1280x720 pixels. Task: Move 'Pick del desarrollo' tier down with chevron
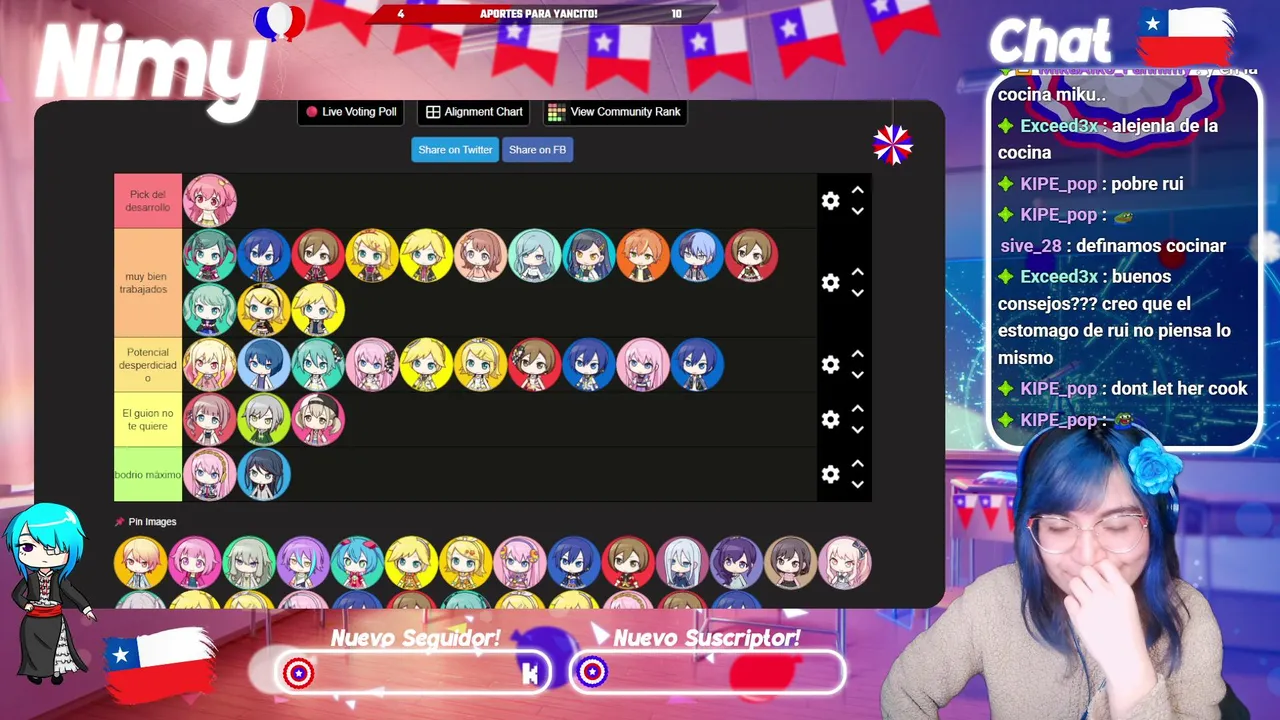pos(857,211)
